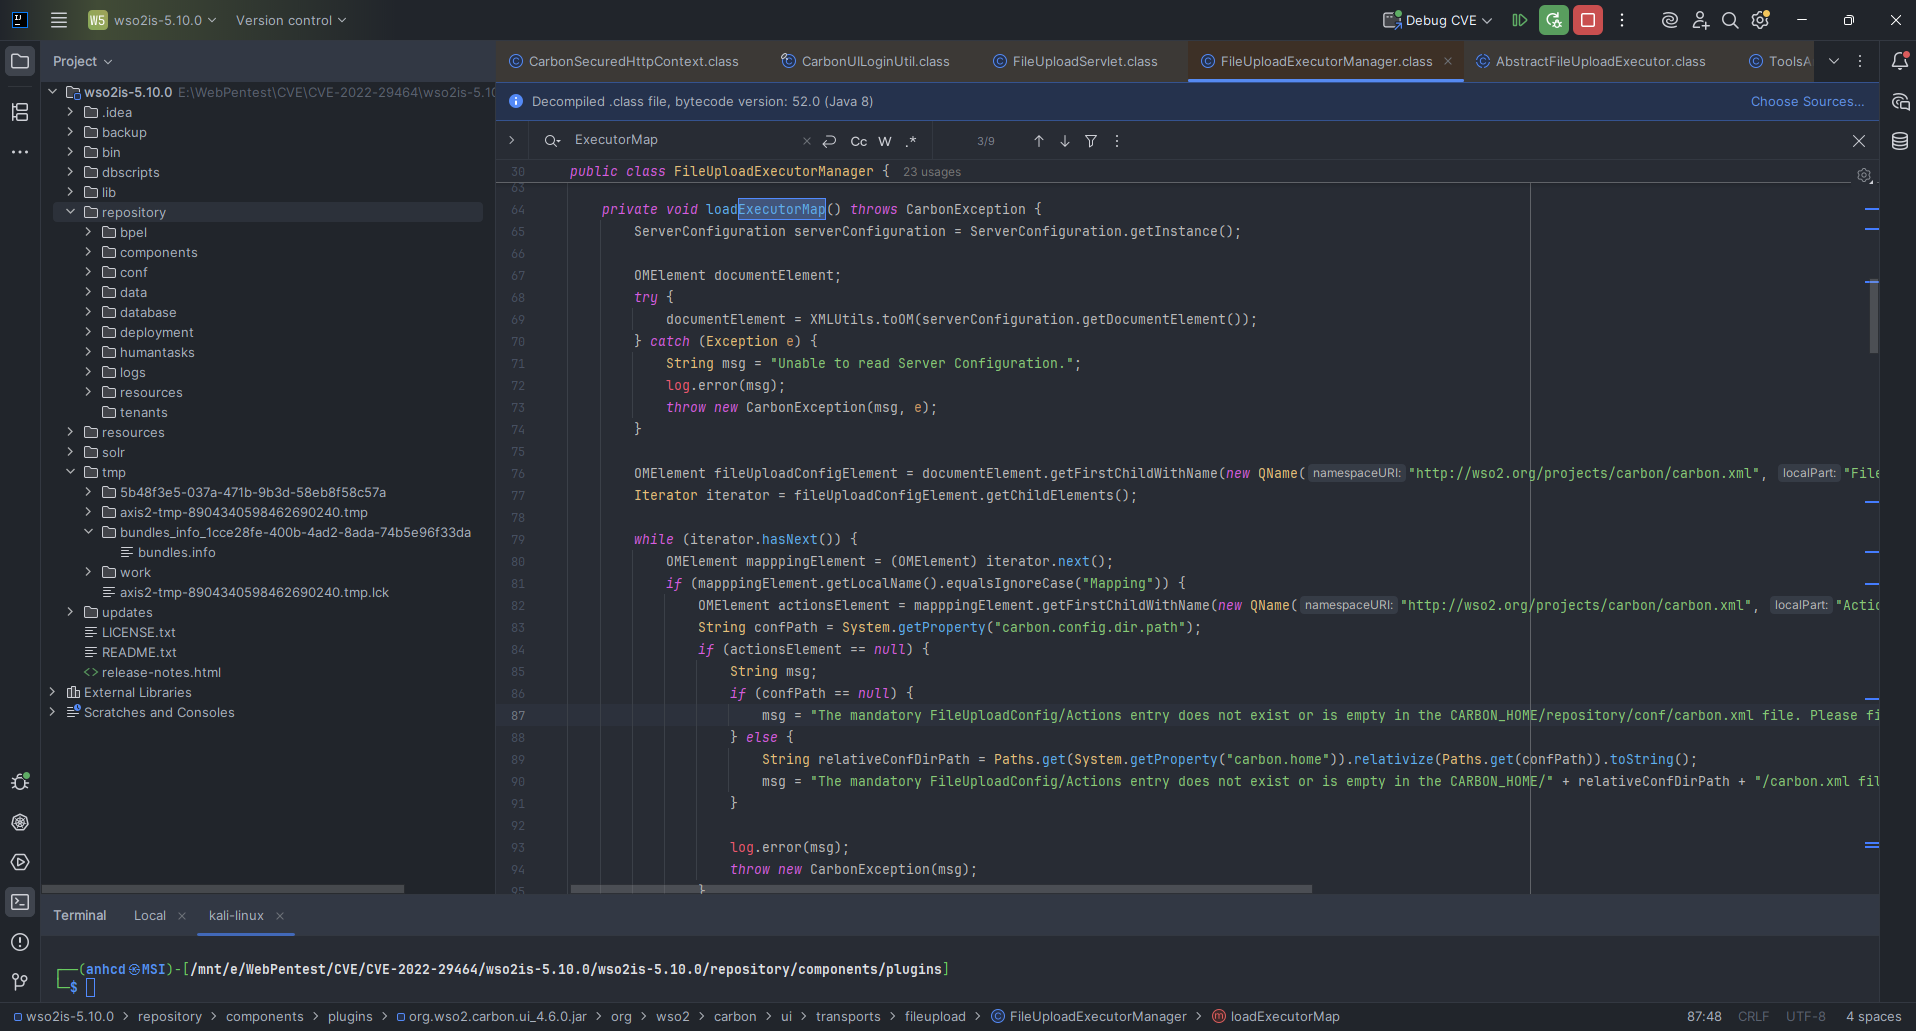This screenshot has width=1916, height=1031.
Task: Open the Debug tool window
Action: tap(20, 782)
